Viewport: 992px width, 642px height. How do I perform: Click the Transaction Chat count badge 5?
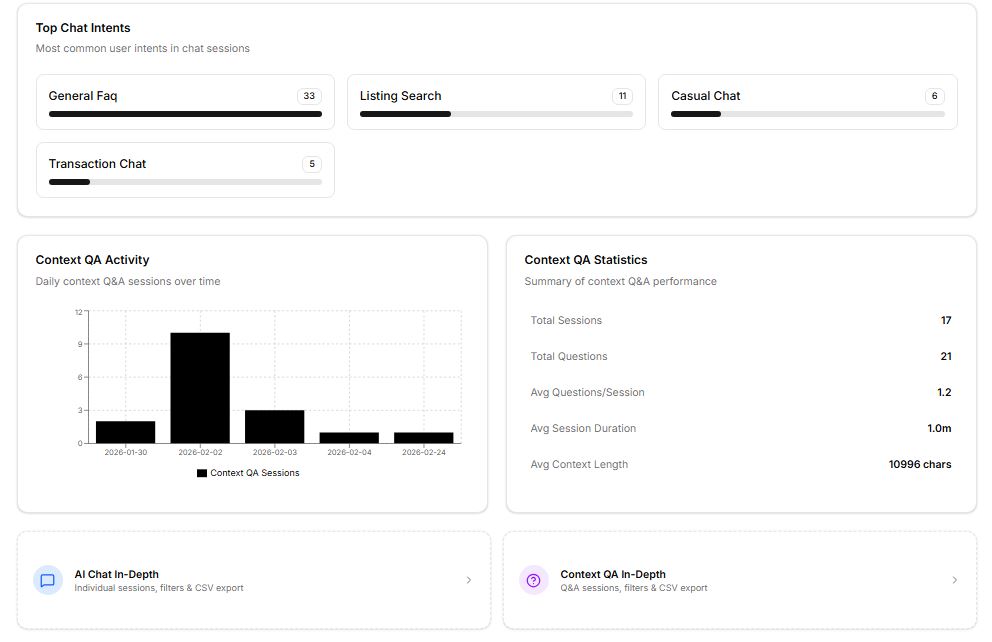pos(312,164)
